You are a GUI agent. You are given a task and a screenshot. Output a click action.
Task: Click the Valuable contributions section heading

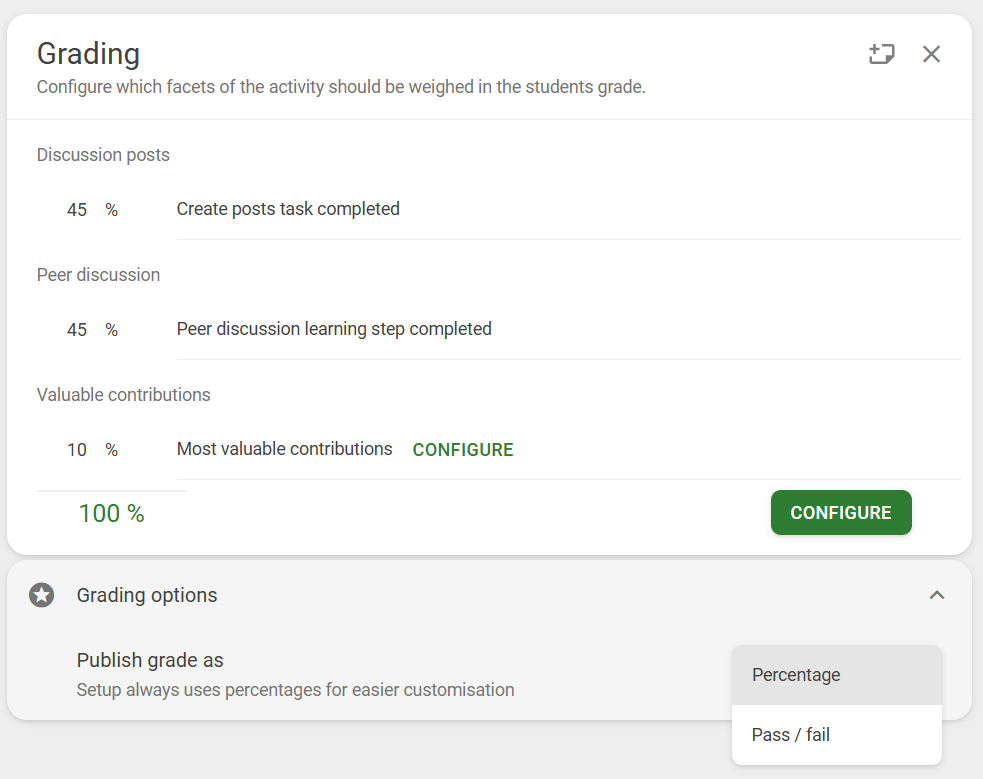pos(124,395)
